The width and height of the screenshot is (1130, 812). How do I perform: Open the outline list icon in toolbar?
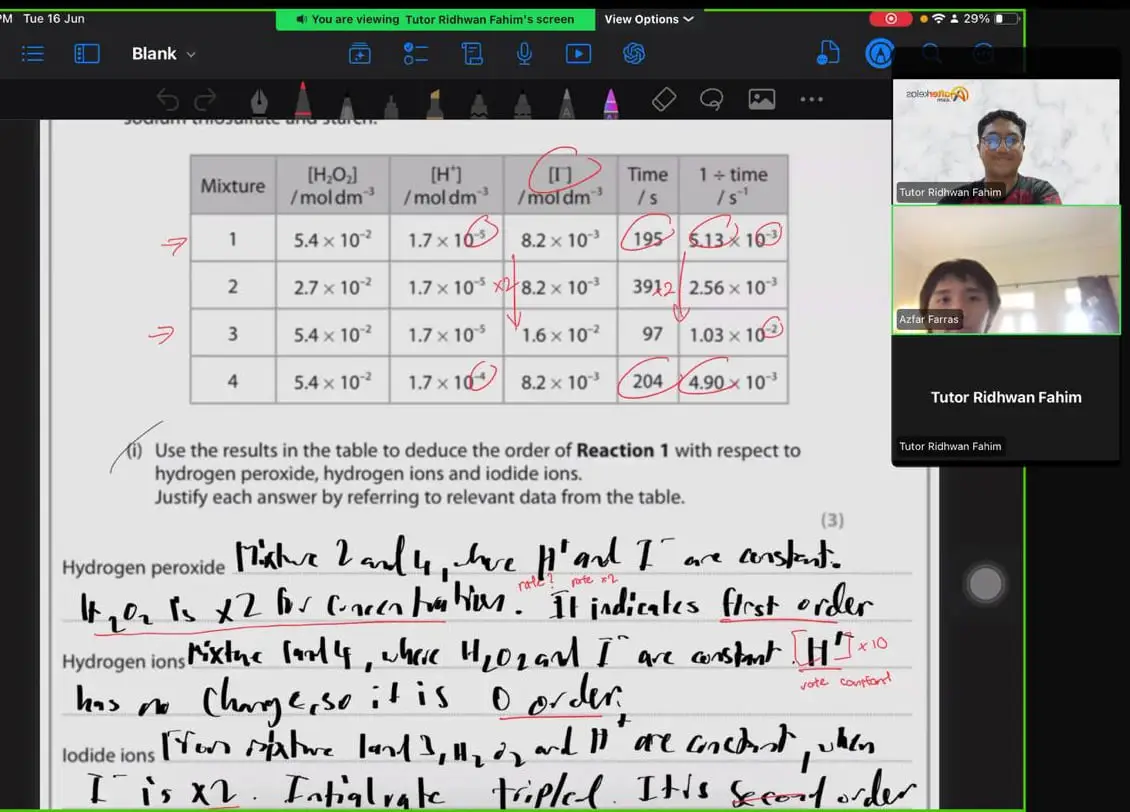pos(33,54)
